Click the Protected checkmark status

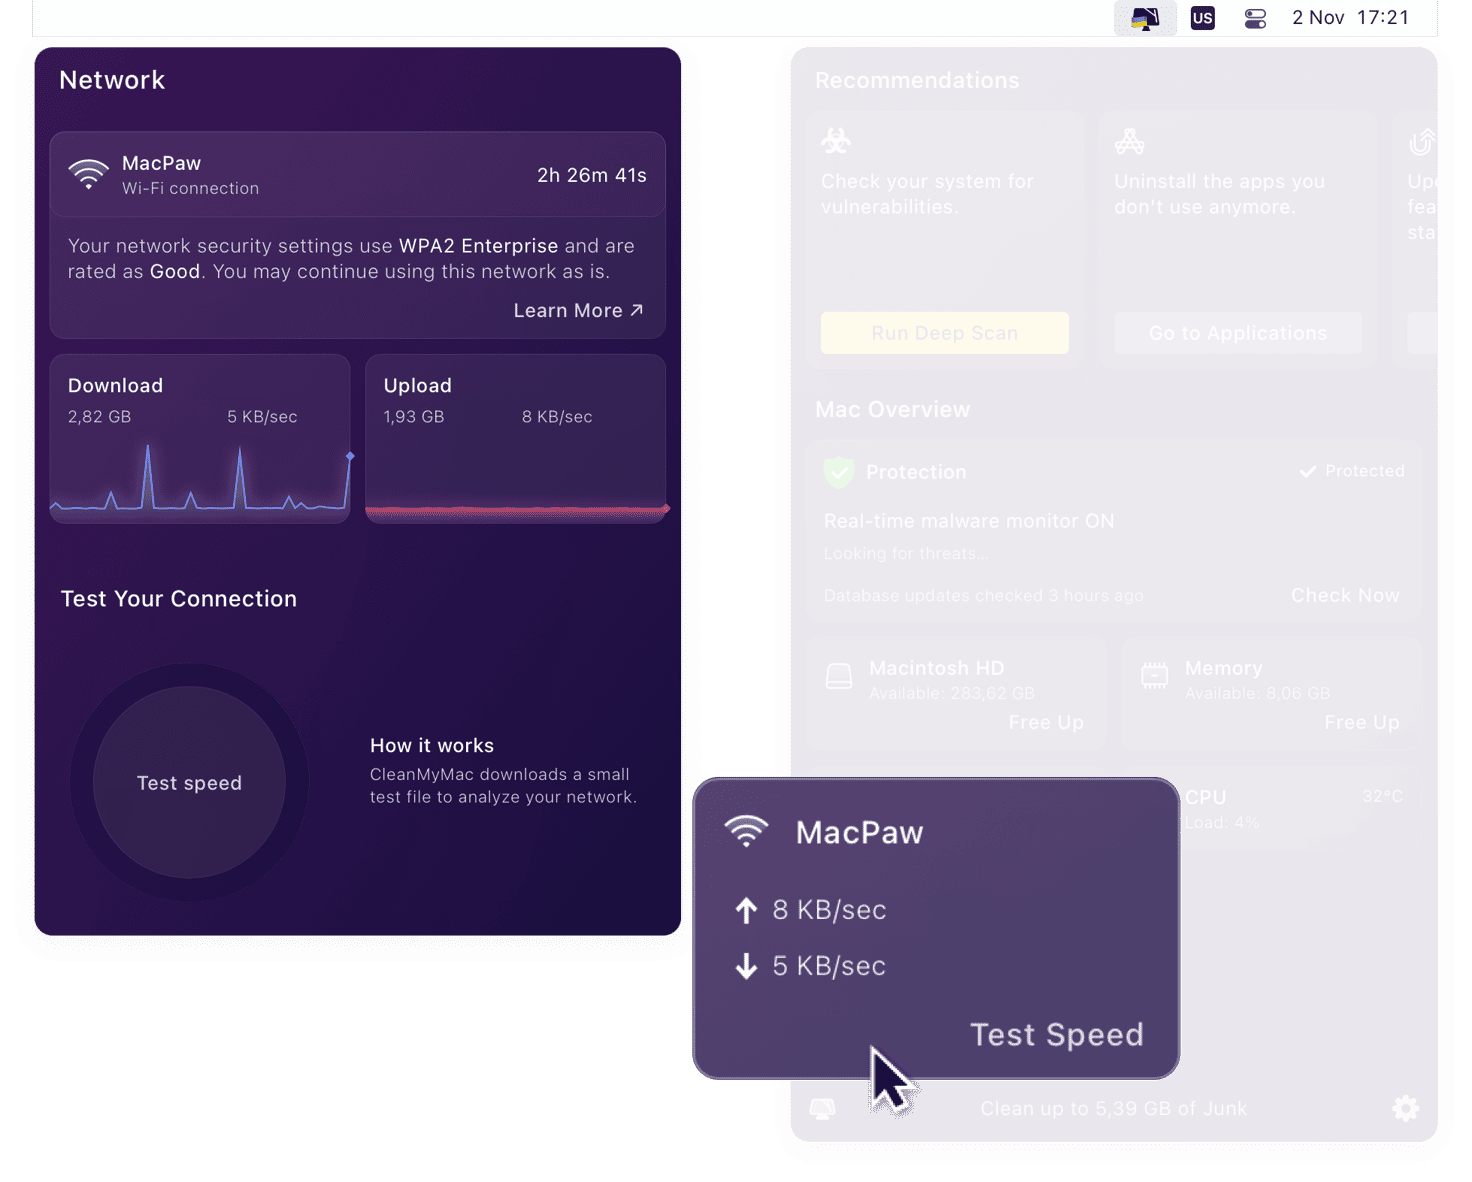[1352, 471]
